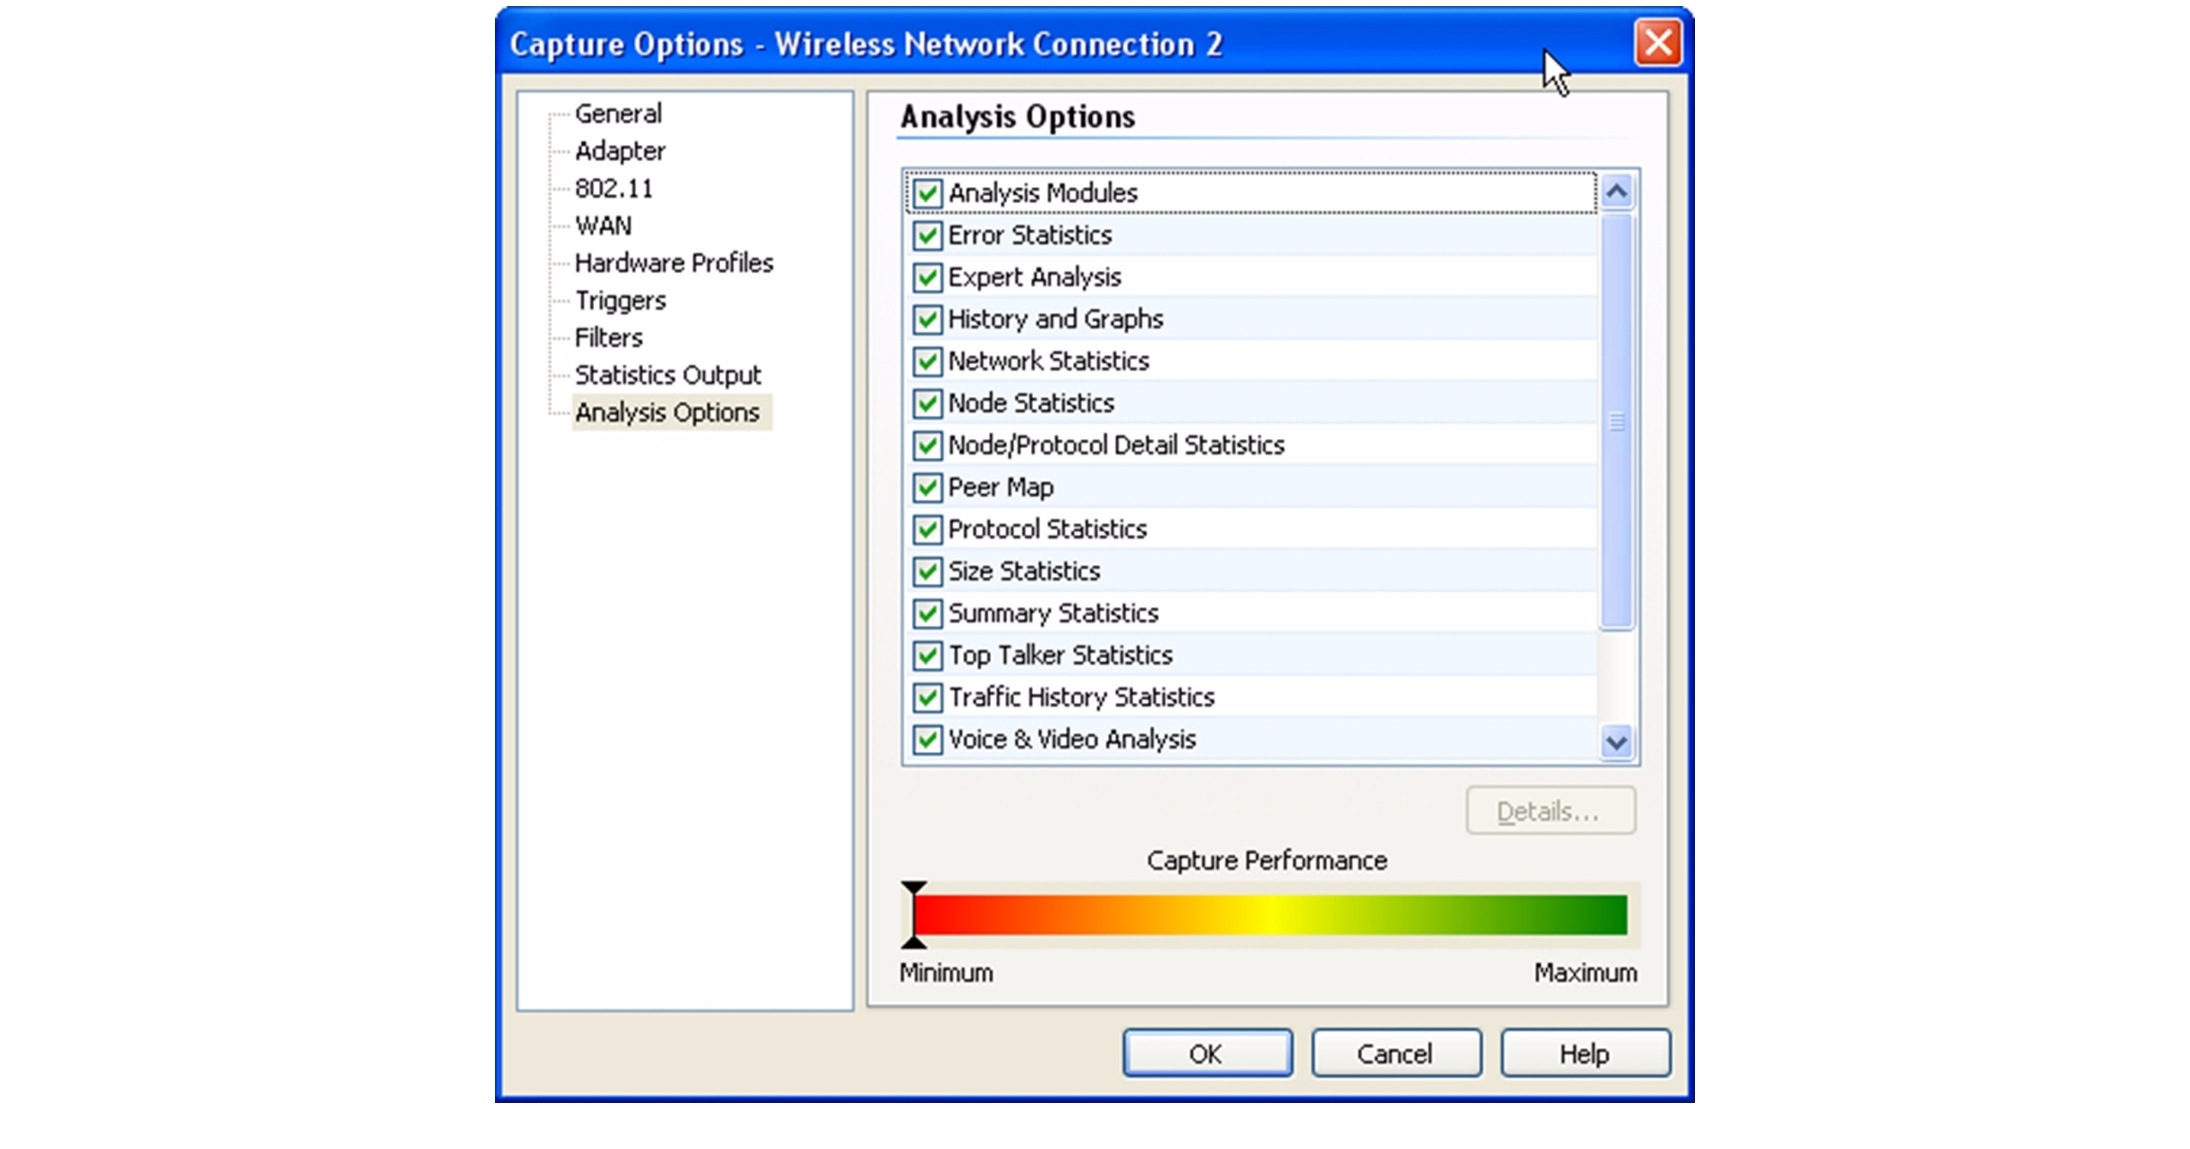This screenshot has width=2190, height=1149.
Task: Open Hardware Profiles section
Action: (673, 263)
